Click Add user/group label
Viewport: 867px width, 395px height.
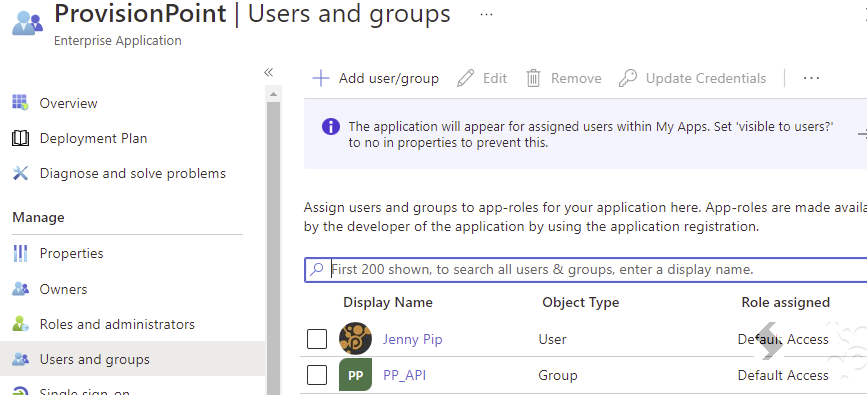point(389,79)
